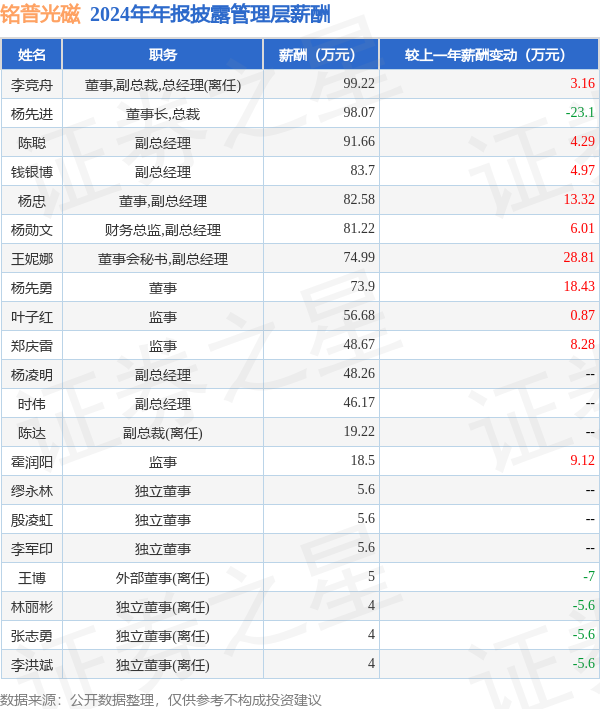600x709 pixels.
Task: Select the name 陈达
Action: point(32,433)
